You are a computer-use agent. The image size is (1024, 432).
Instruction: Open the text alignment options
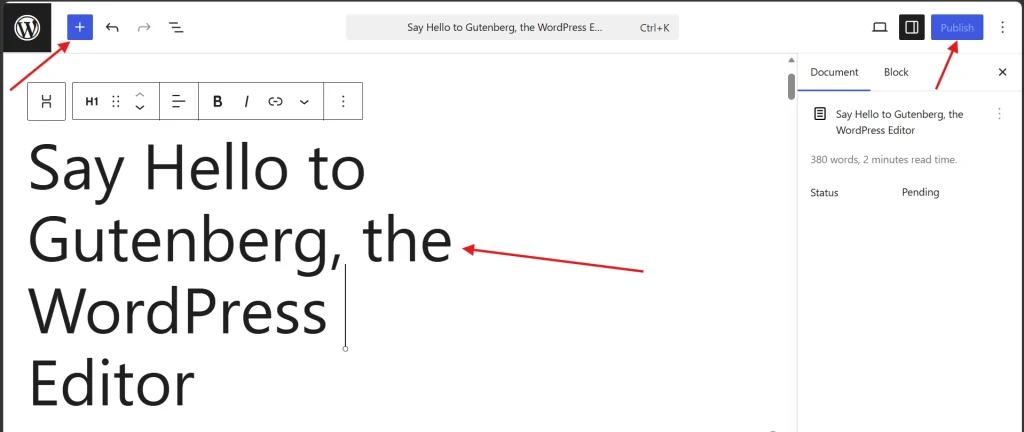tap(178, 101)
